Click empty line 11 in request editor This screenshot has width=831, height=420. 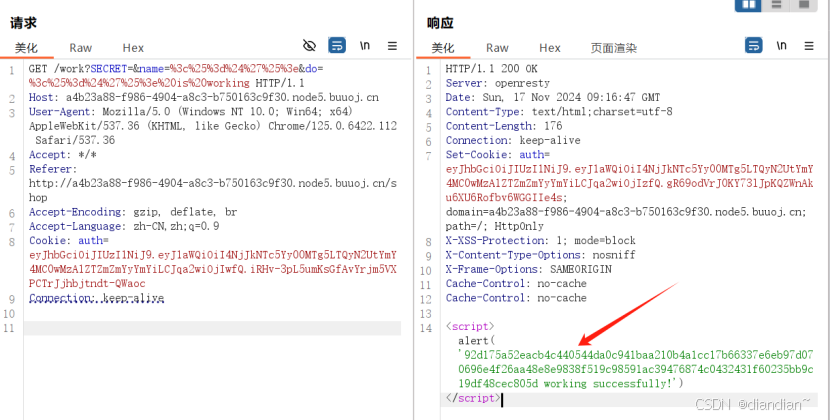point(212,328)
